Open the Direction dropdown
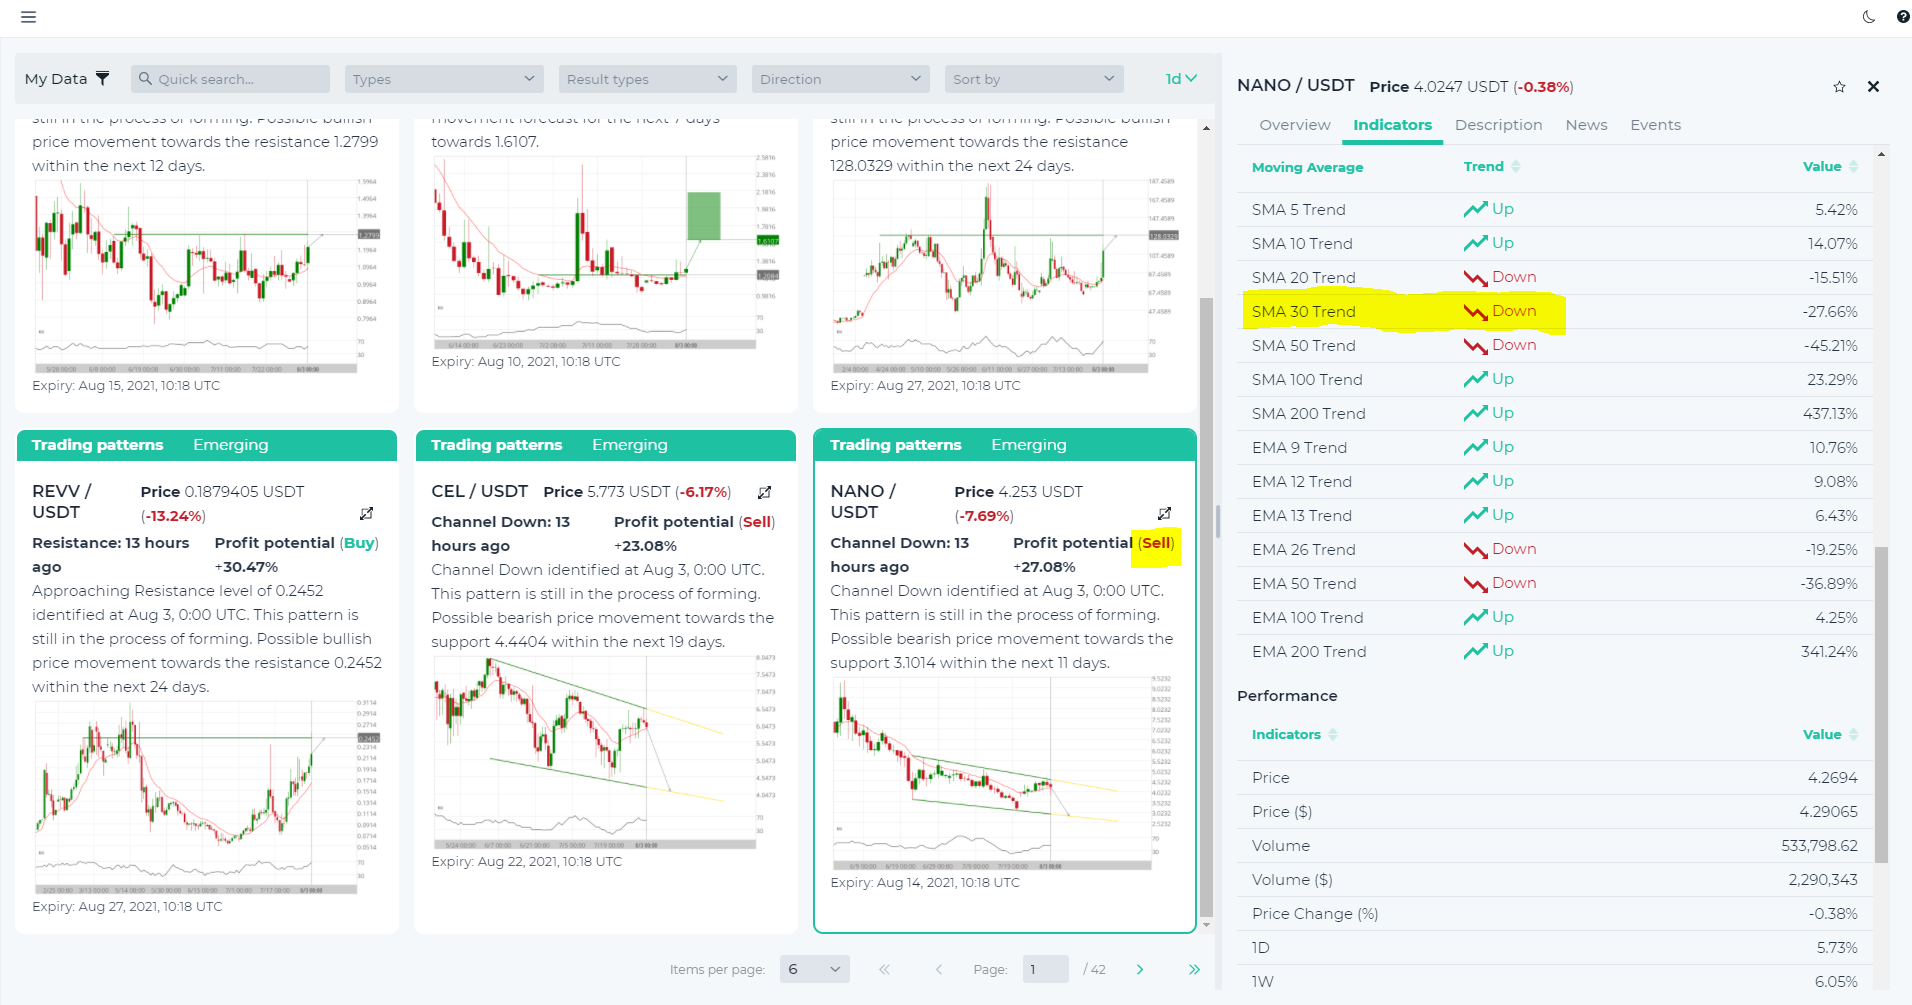Screen dimensions: 1912x1005 coord(840,79)
